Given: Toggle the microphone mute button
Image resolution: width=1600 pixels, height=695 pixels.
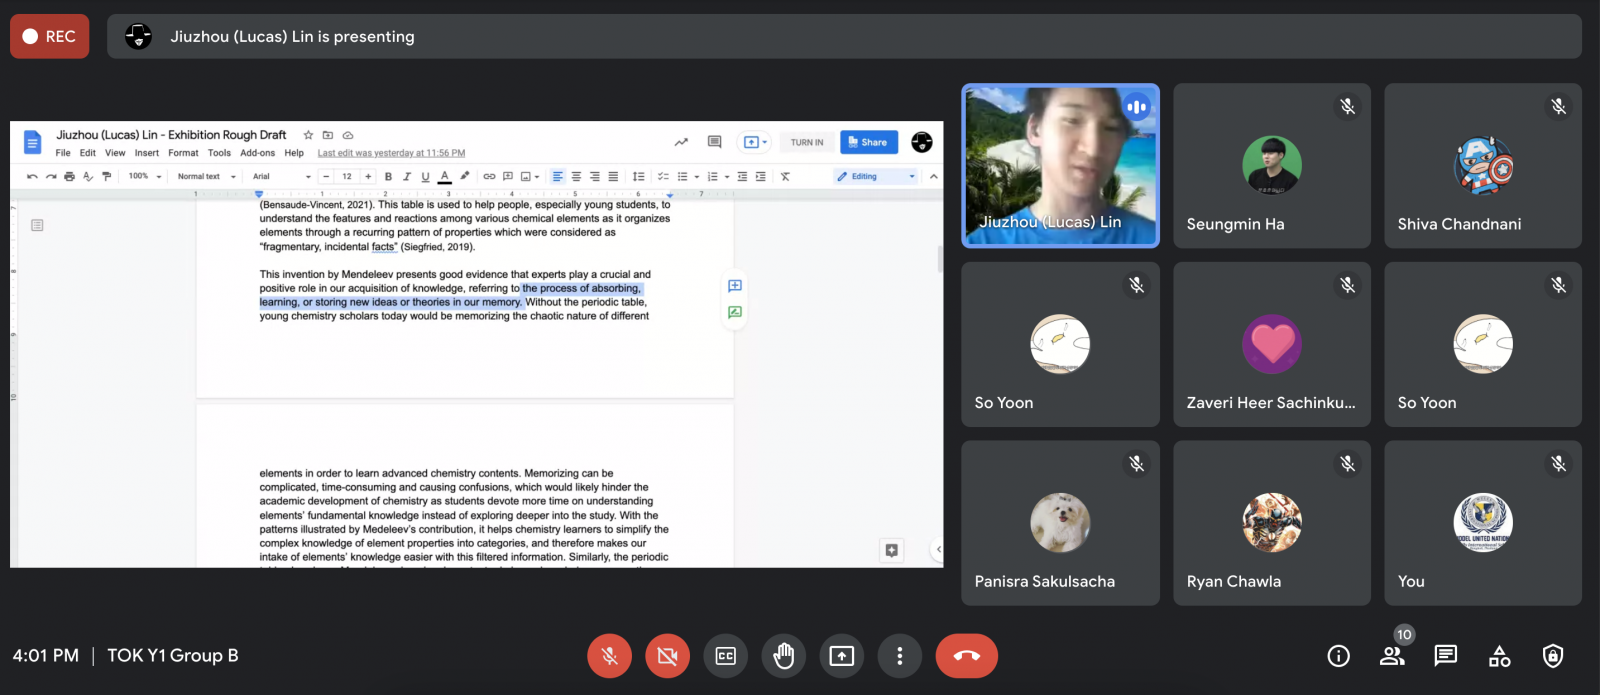Looking at the screenshot, I should [609, 656].
